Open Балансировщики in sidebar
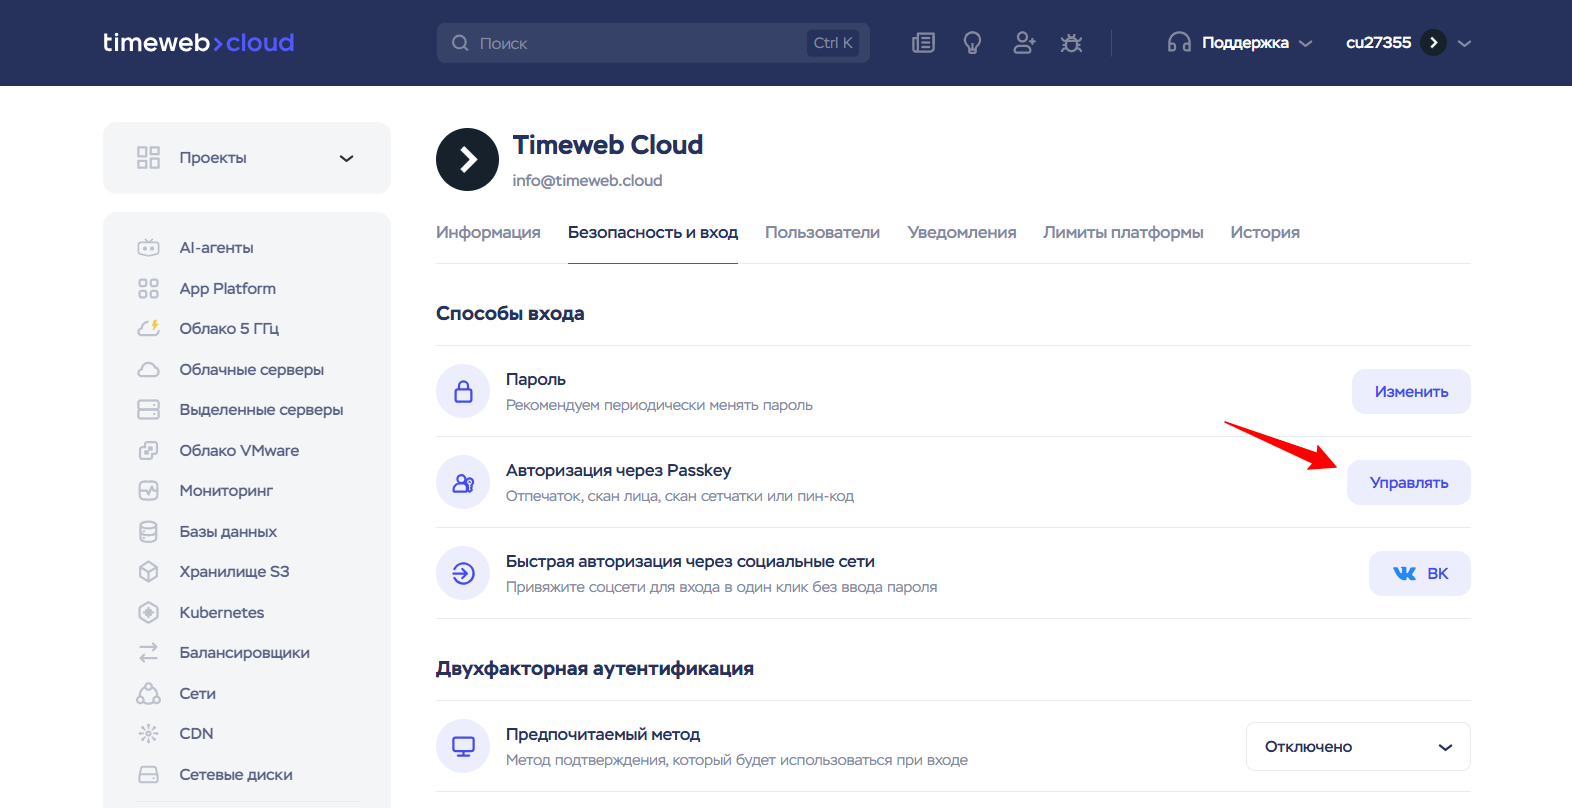 (244, 653)
